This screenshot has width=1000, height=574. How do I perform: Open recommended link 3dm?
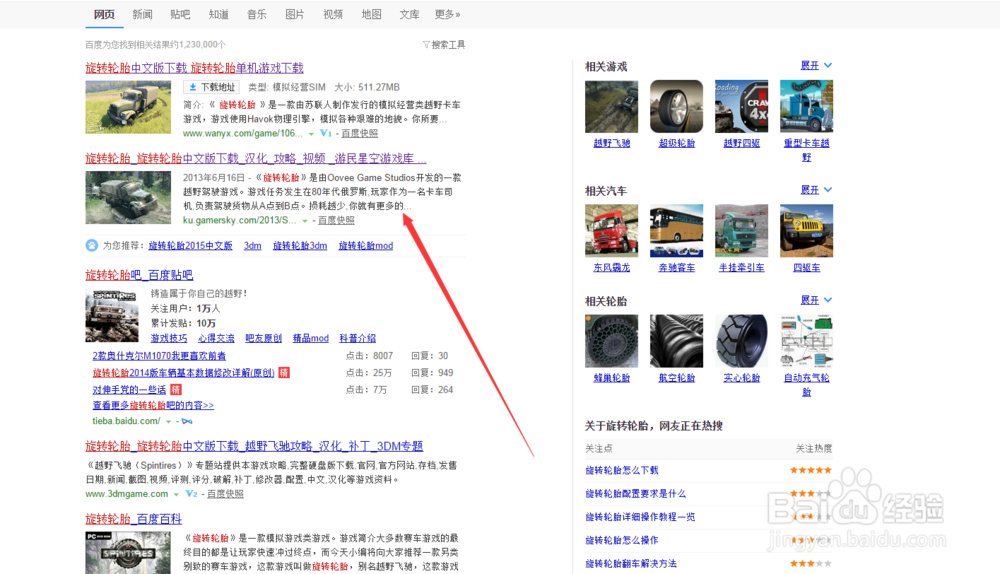point(253,246)
